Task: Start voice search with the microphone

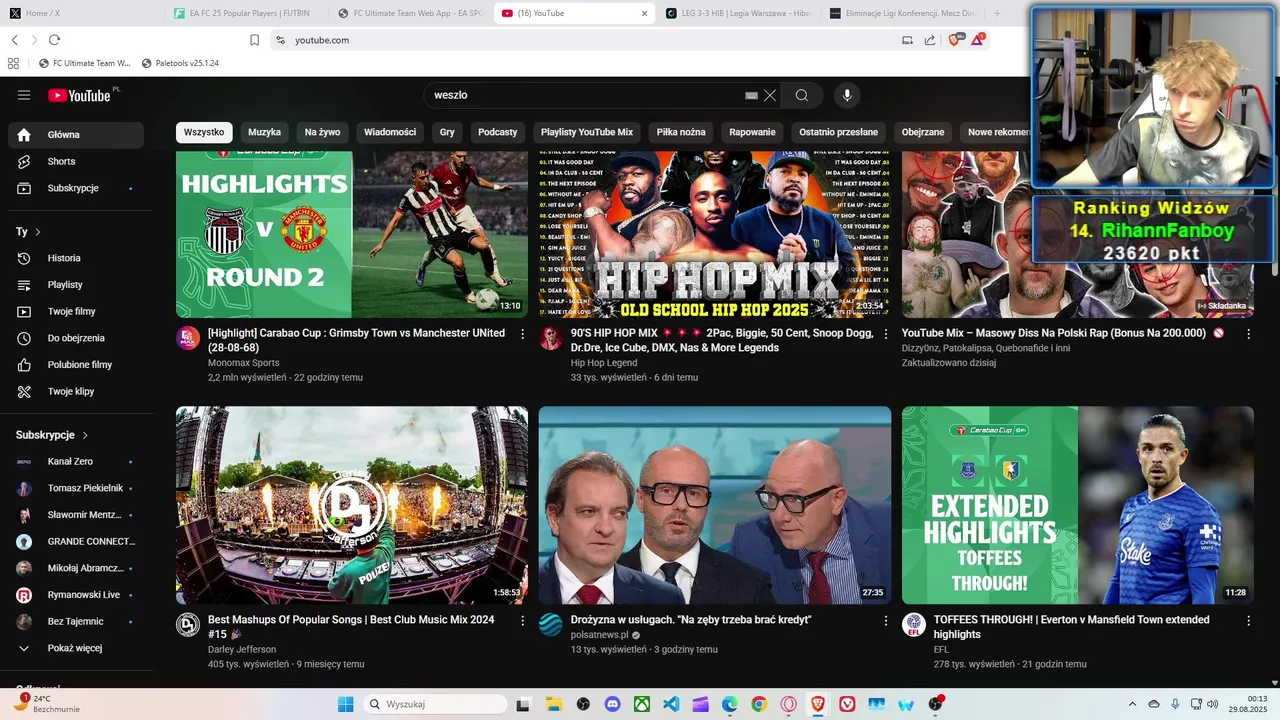Action: (847, 95)
